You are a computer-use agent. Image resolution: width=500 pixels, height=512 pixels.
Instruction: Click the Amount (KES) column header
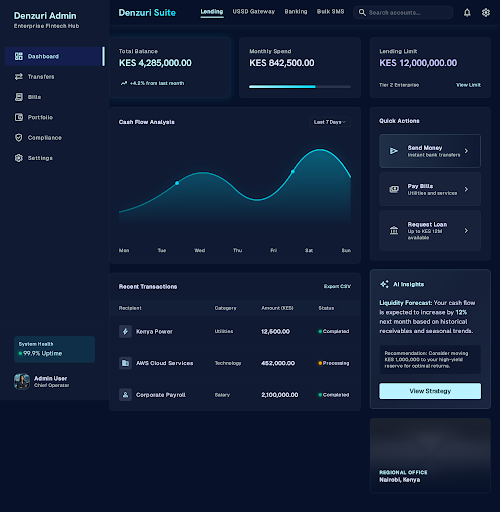point(277,308)
